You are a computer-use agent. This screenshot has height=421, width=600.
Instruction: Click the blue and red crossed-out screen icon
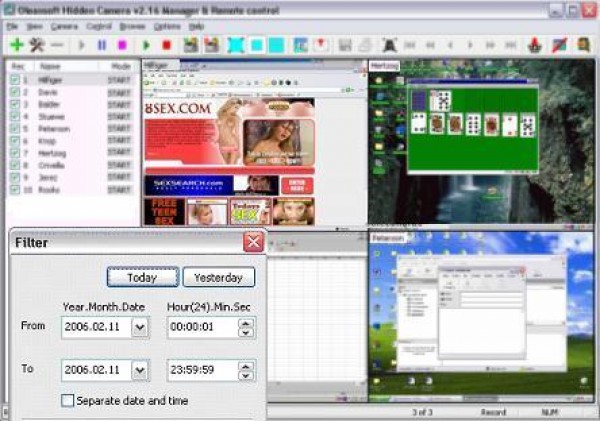click(x=559, y=45)
